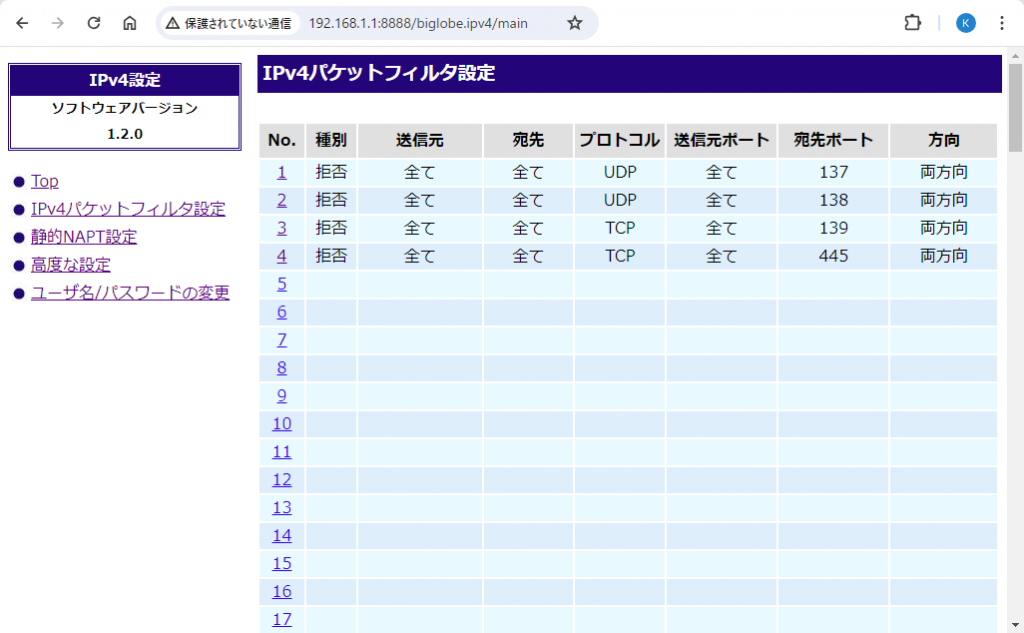Open filter entry number 4
1024x633 pixels.
(x=282, y=256)
